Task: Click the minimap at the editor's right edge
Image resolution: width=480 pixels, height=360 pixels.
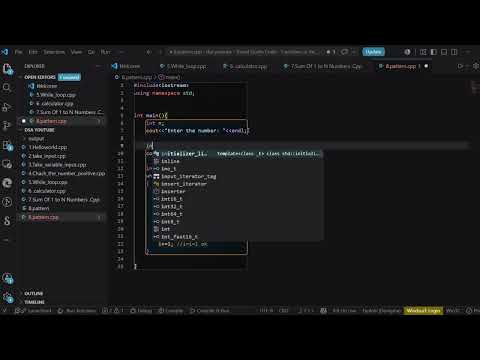Action: point(475,87)
